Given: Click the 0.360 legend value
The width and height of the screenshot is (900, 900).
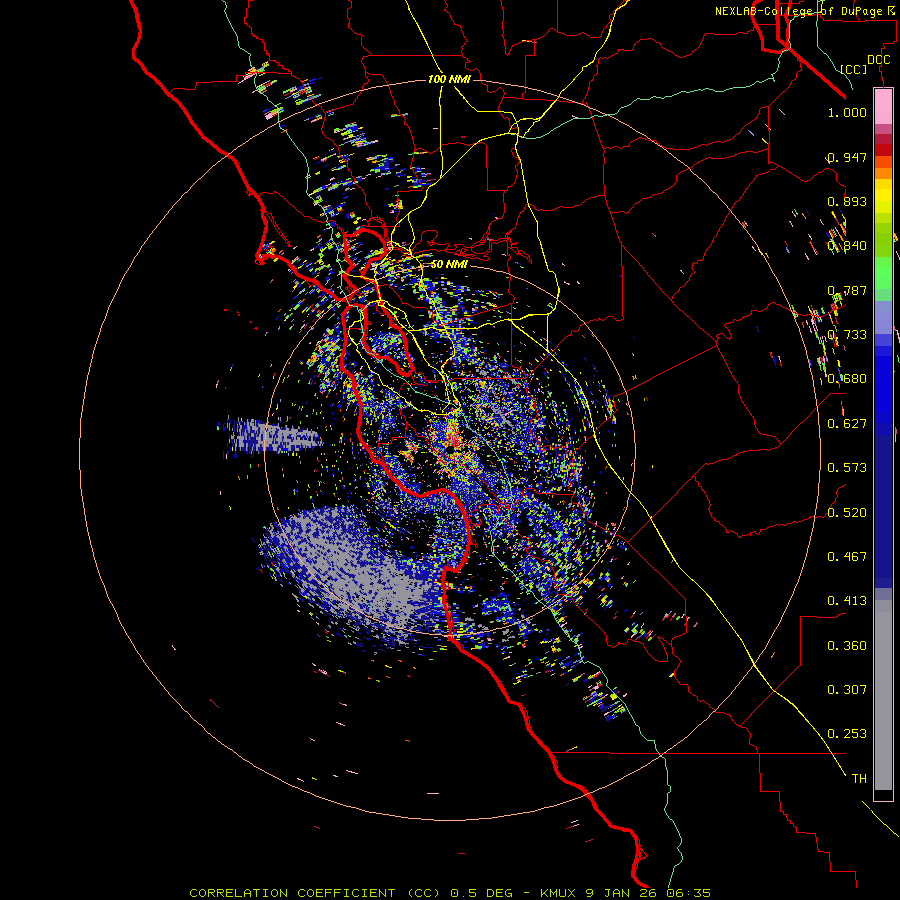Looking at the screenshot, I should pos(847,645).
